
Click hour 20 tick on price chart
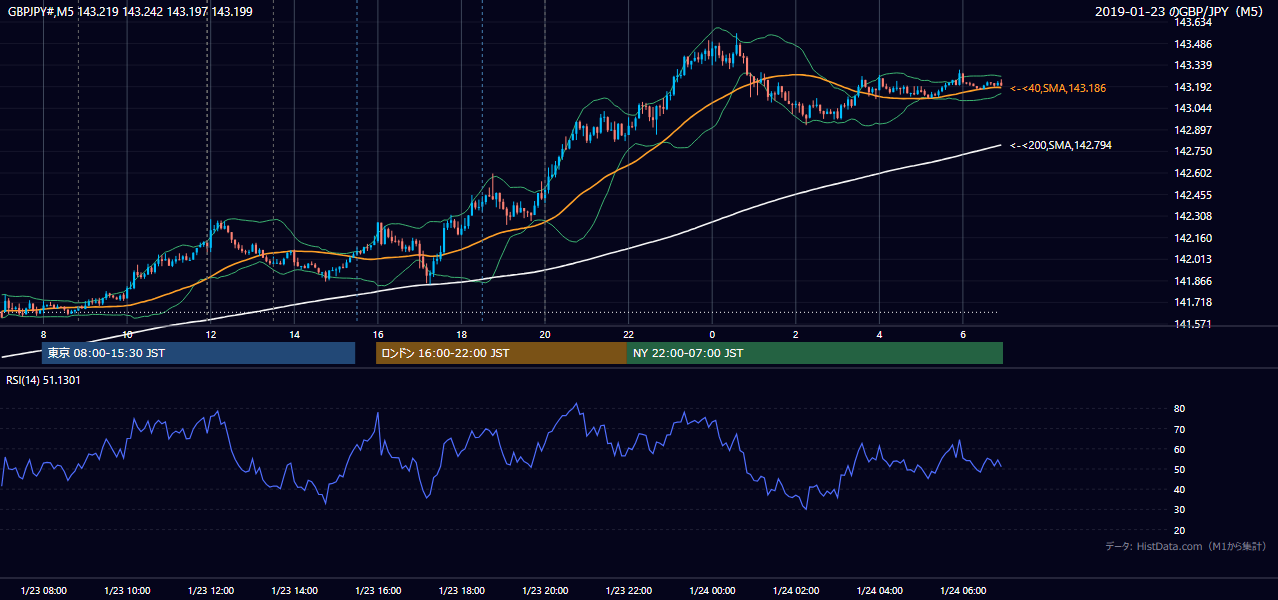coord(544,334)
